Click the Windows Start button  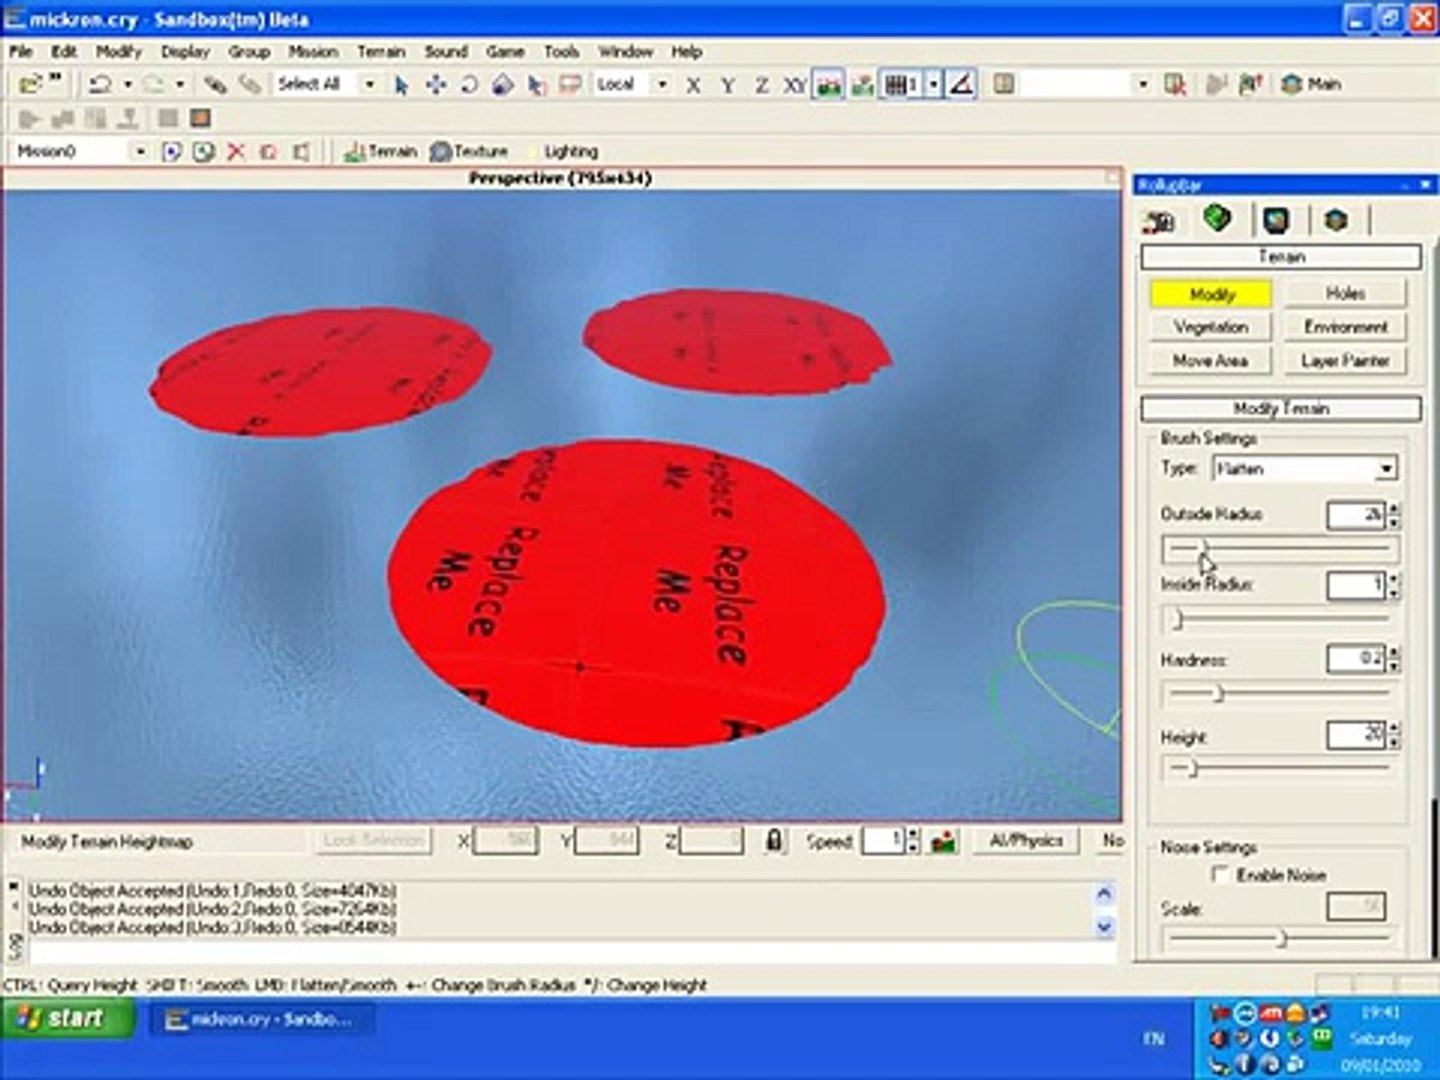point(68,1019)
